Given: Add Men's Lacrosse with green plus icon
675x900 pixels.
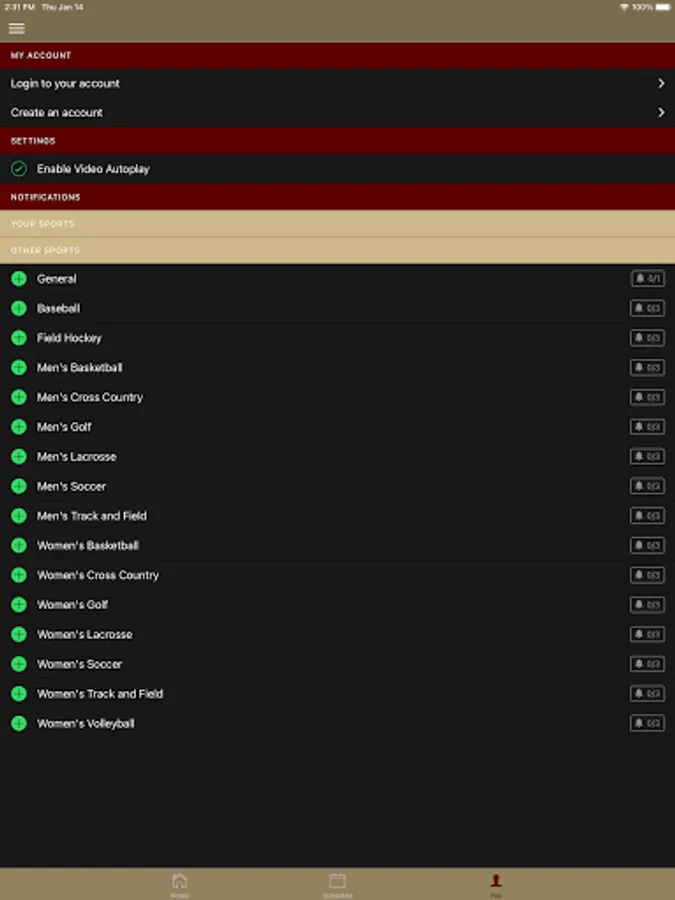Looking at the screenshot, I should coord(19,456).
